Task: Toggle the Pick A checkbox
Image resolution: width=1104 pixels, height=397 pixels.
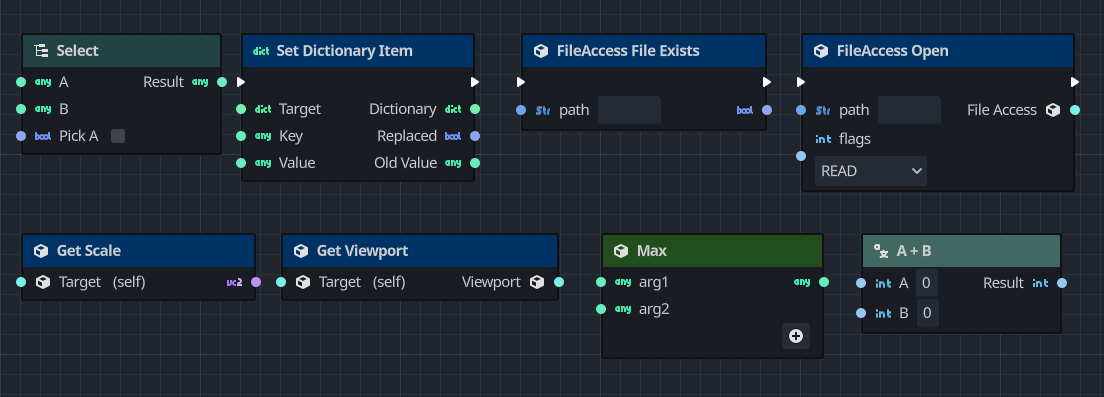Action: 118,136
